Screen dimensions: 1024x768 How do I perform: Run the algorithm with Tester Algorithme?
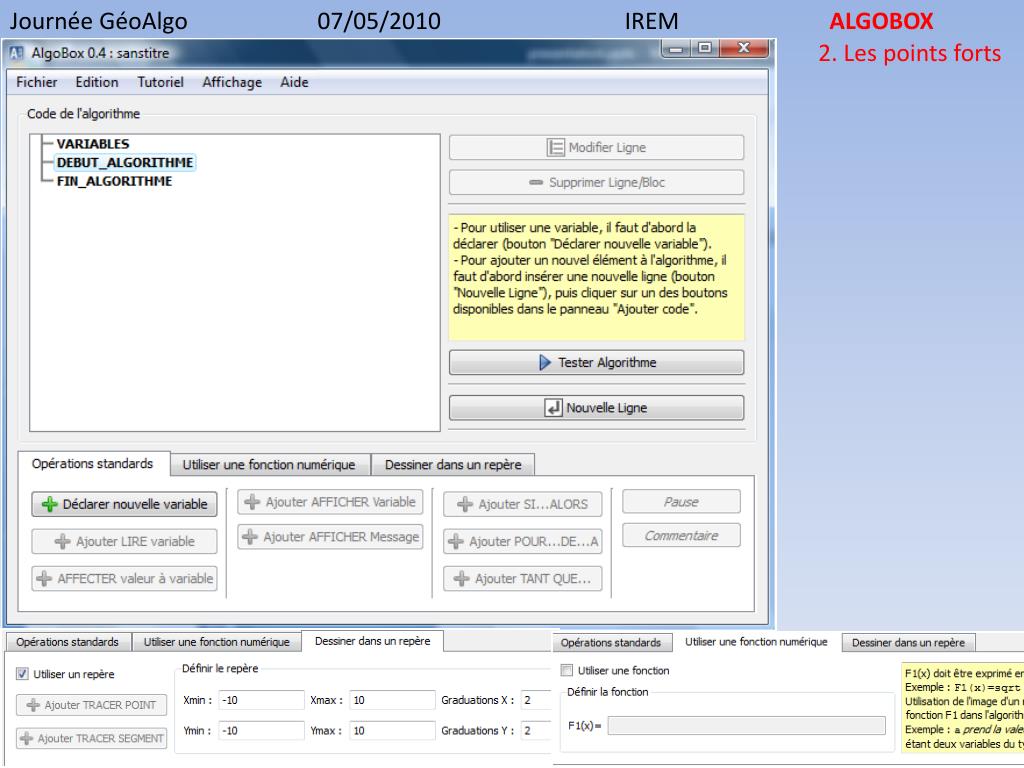click(x=596, y=362)
